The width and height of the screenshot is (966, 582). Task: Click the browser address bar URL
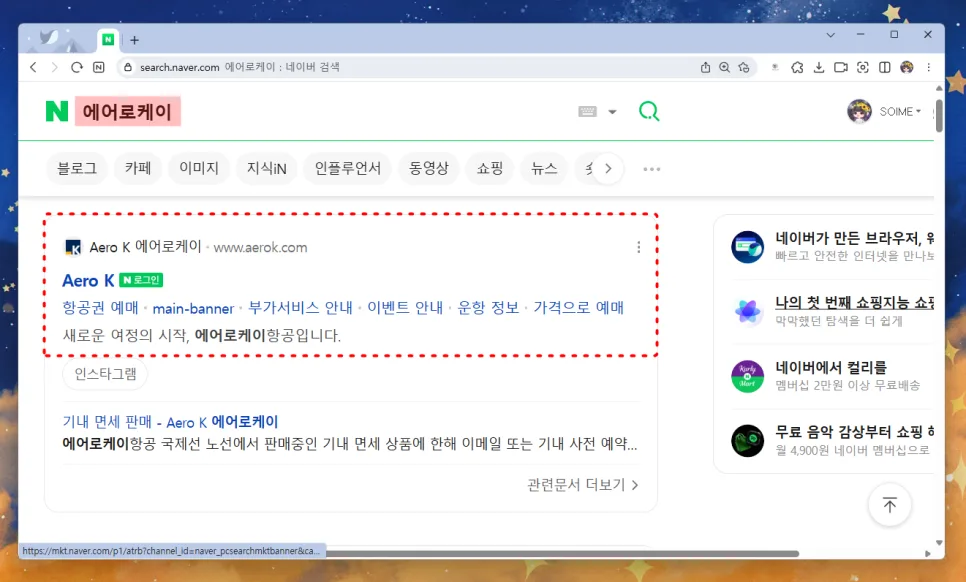point(240,67)
